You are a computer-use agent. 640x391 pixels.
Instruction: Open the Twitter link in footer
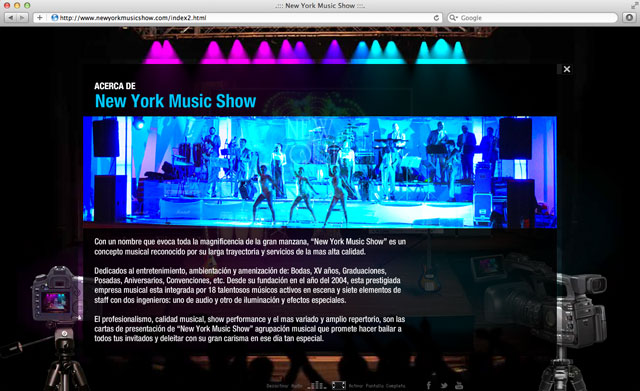[444, 385]
